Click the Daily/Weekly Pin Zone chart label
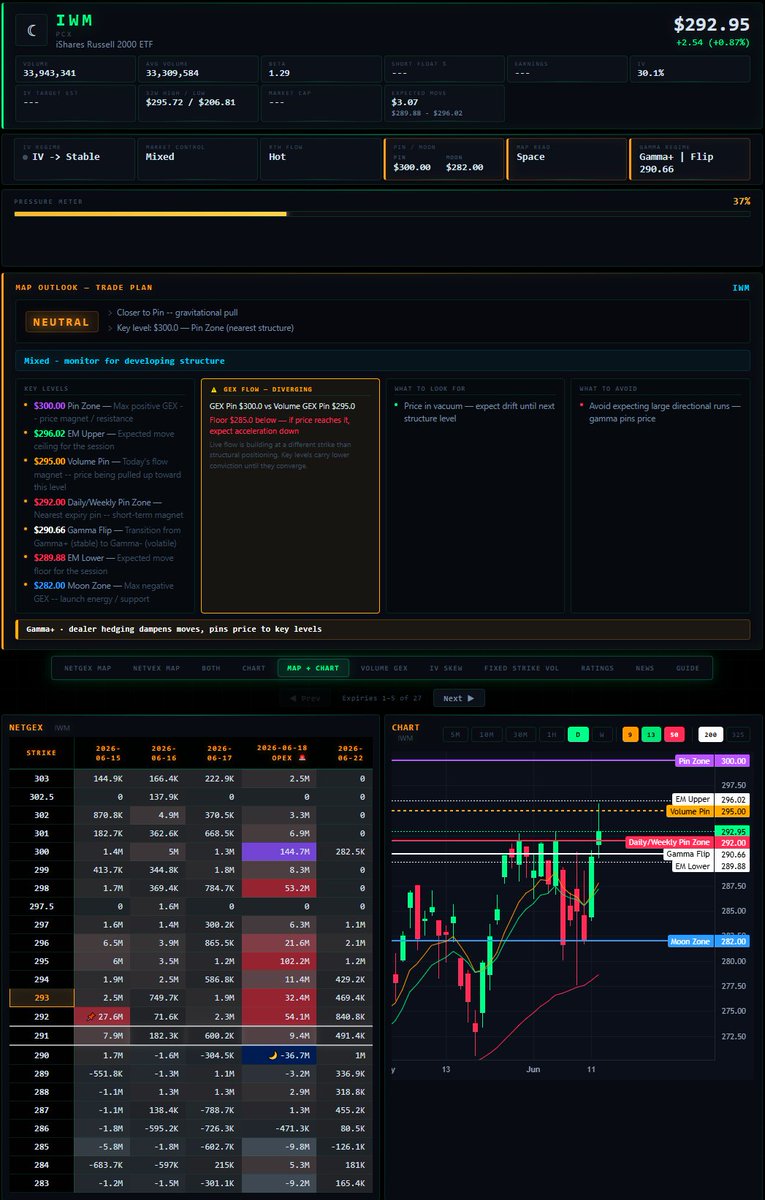The height and width of the screenshot is (1200, 765). (687, 843)
